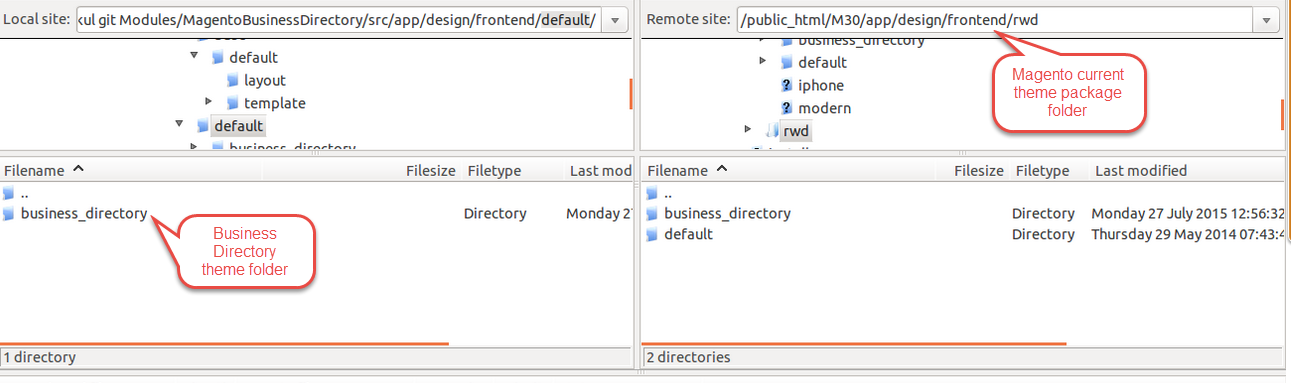Click default folder icon in remote file list
Image resolution: width=1291 pixels, height=383 pixels.
(653, 234)
